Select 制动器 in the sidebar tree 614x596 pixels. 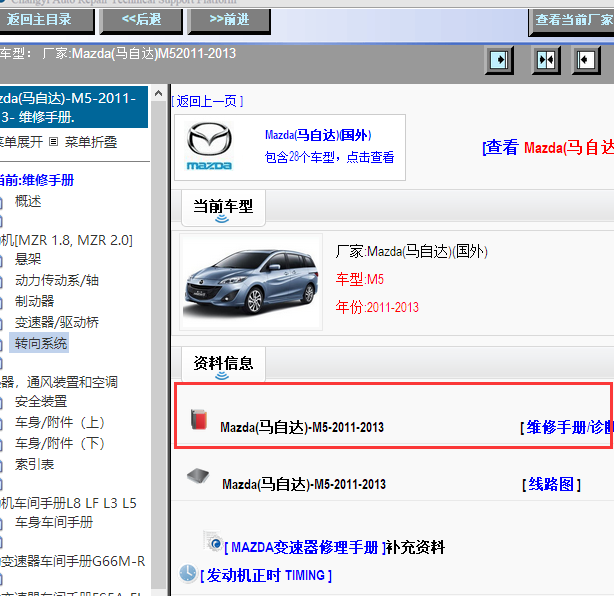click(x=34, y=302)
